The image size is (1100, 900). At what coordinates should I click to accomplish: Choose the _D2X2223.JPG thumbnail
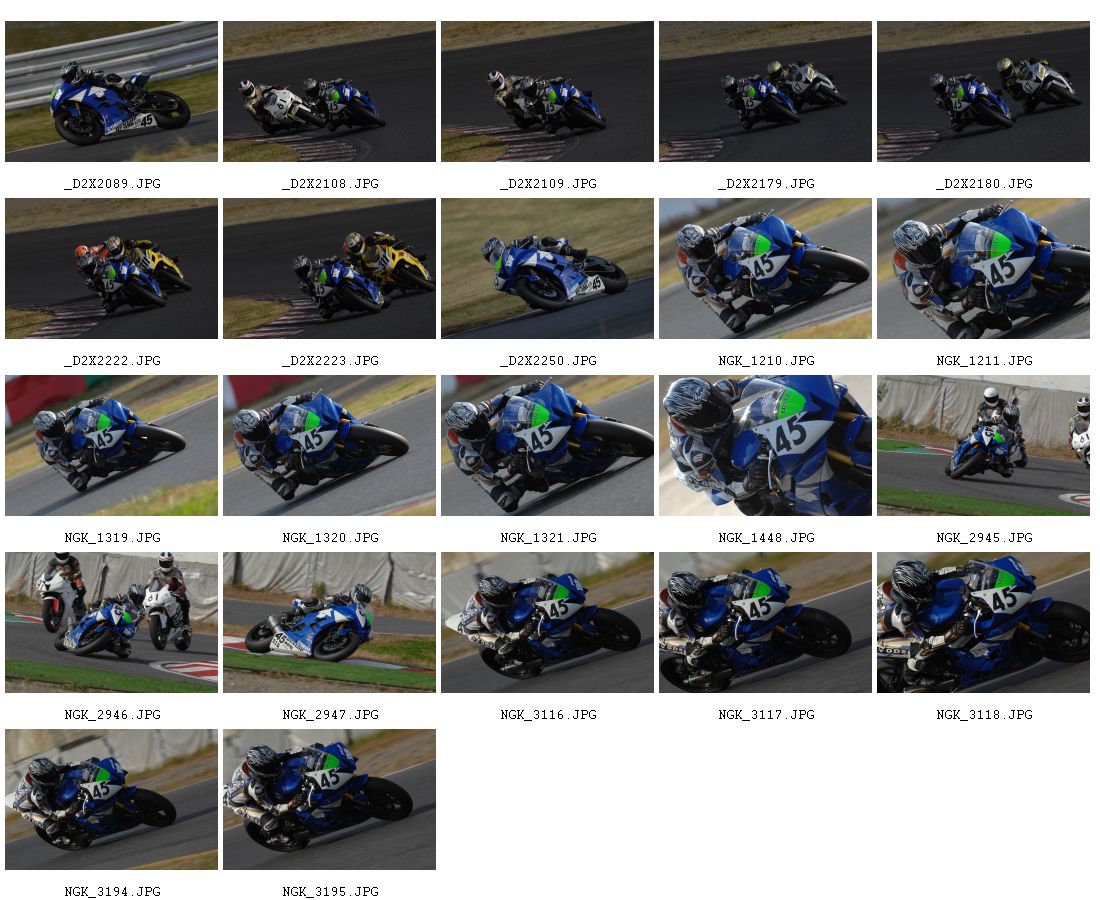point(330,269)
